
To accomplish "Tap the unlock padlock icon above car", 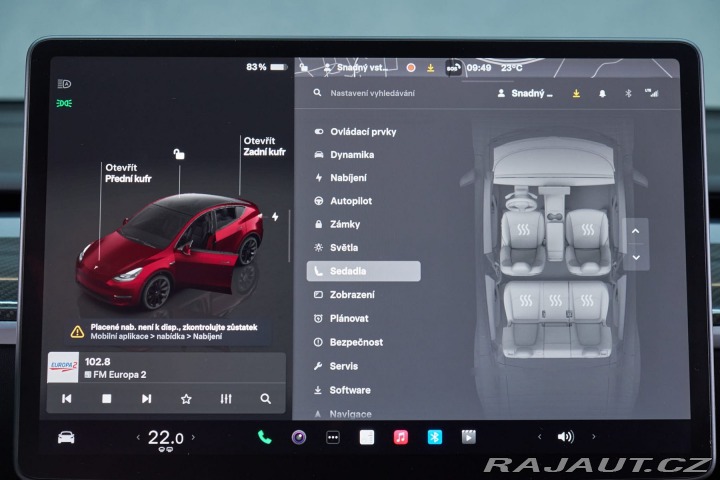I will click(x=179, y=154).
